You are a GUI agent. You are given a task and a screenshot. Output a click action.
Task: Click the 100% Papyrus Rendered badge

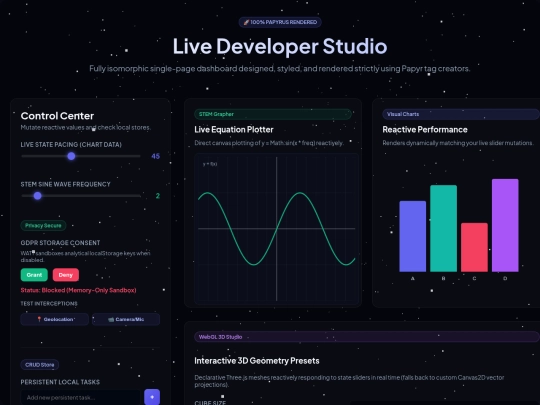pos(280,22)
